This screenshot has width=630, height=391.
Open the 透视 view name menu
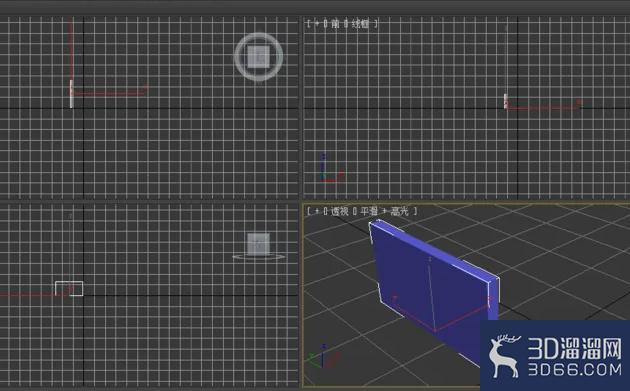(x=340, y=211)
